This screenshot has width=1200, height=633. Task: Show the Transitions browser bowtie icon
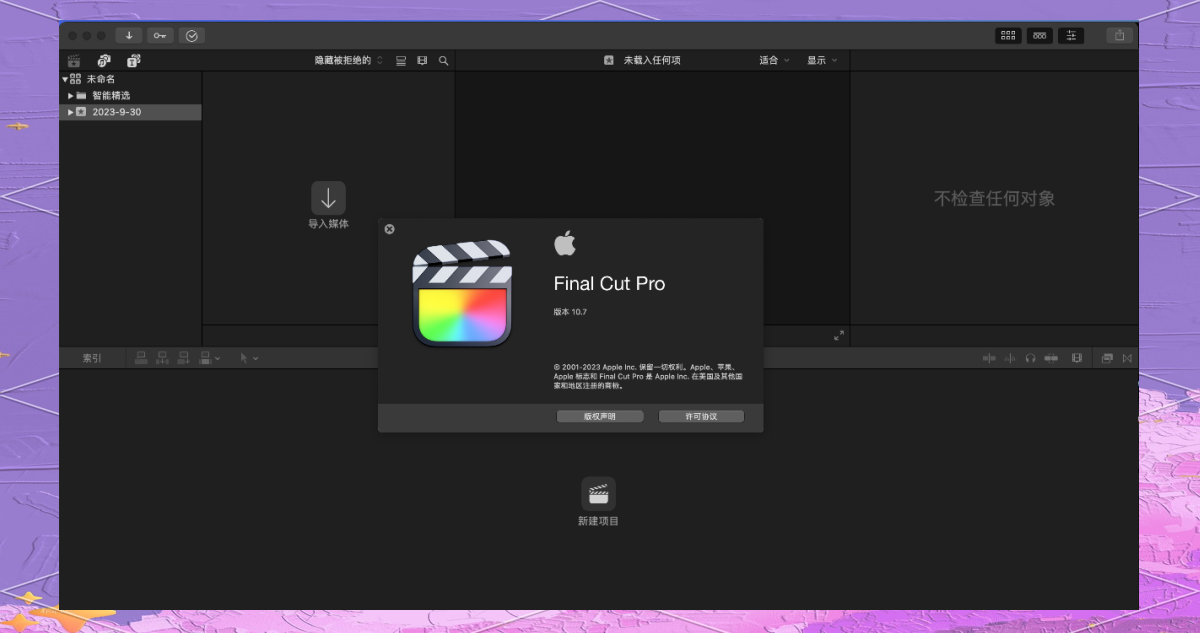click(x=1128, y=358)
